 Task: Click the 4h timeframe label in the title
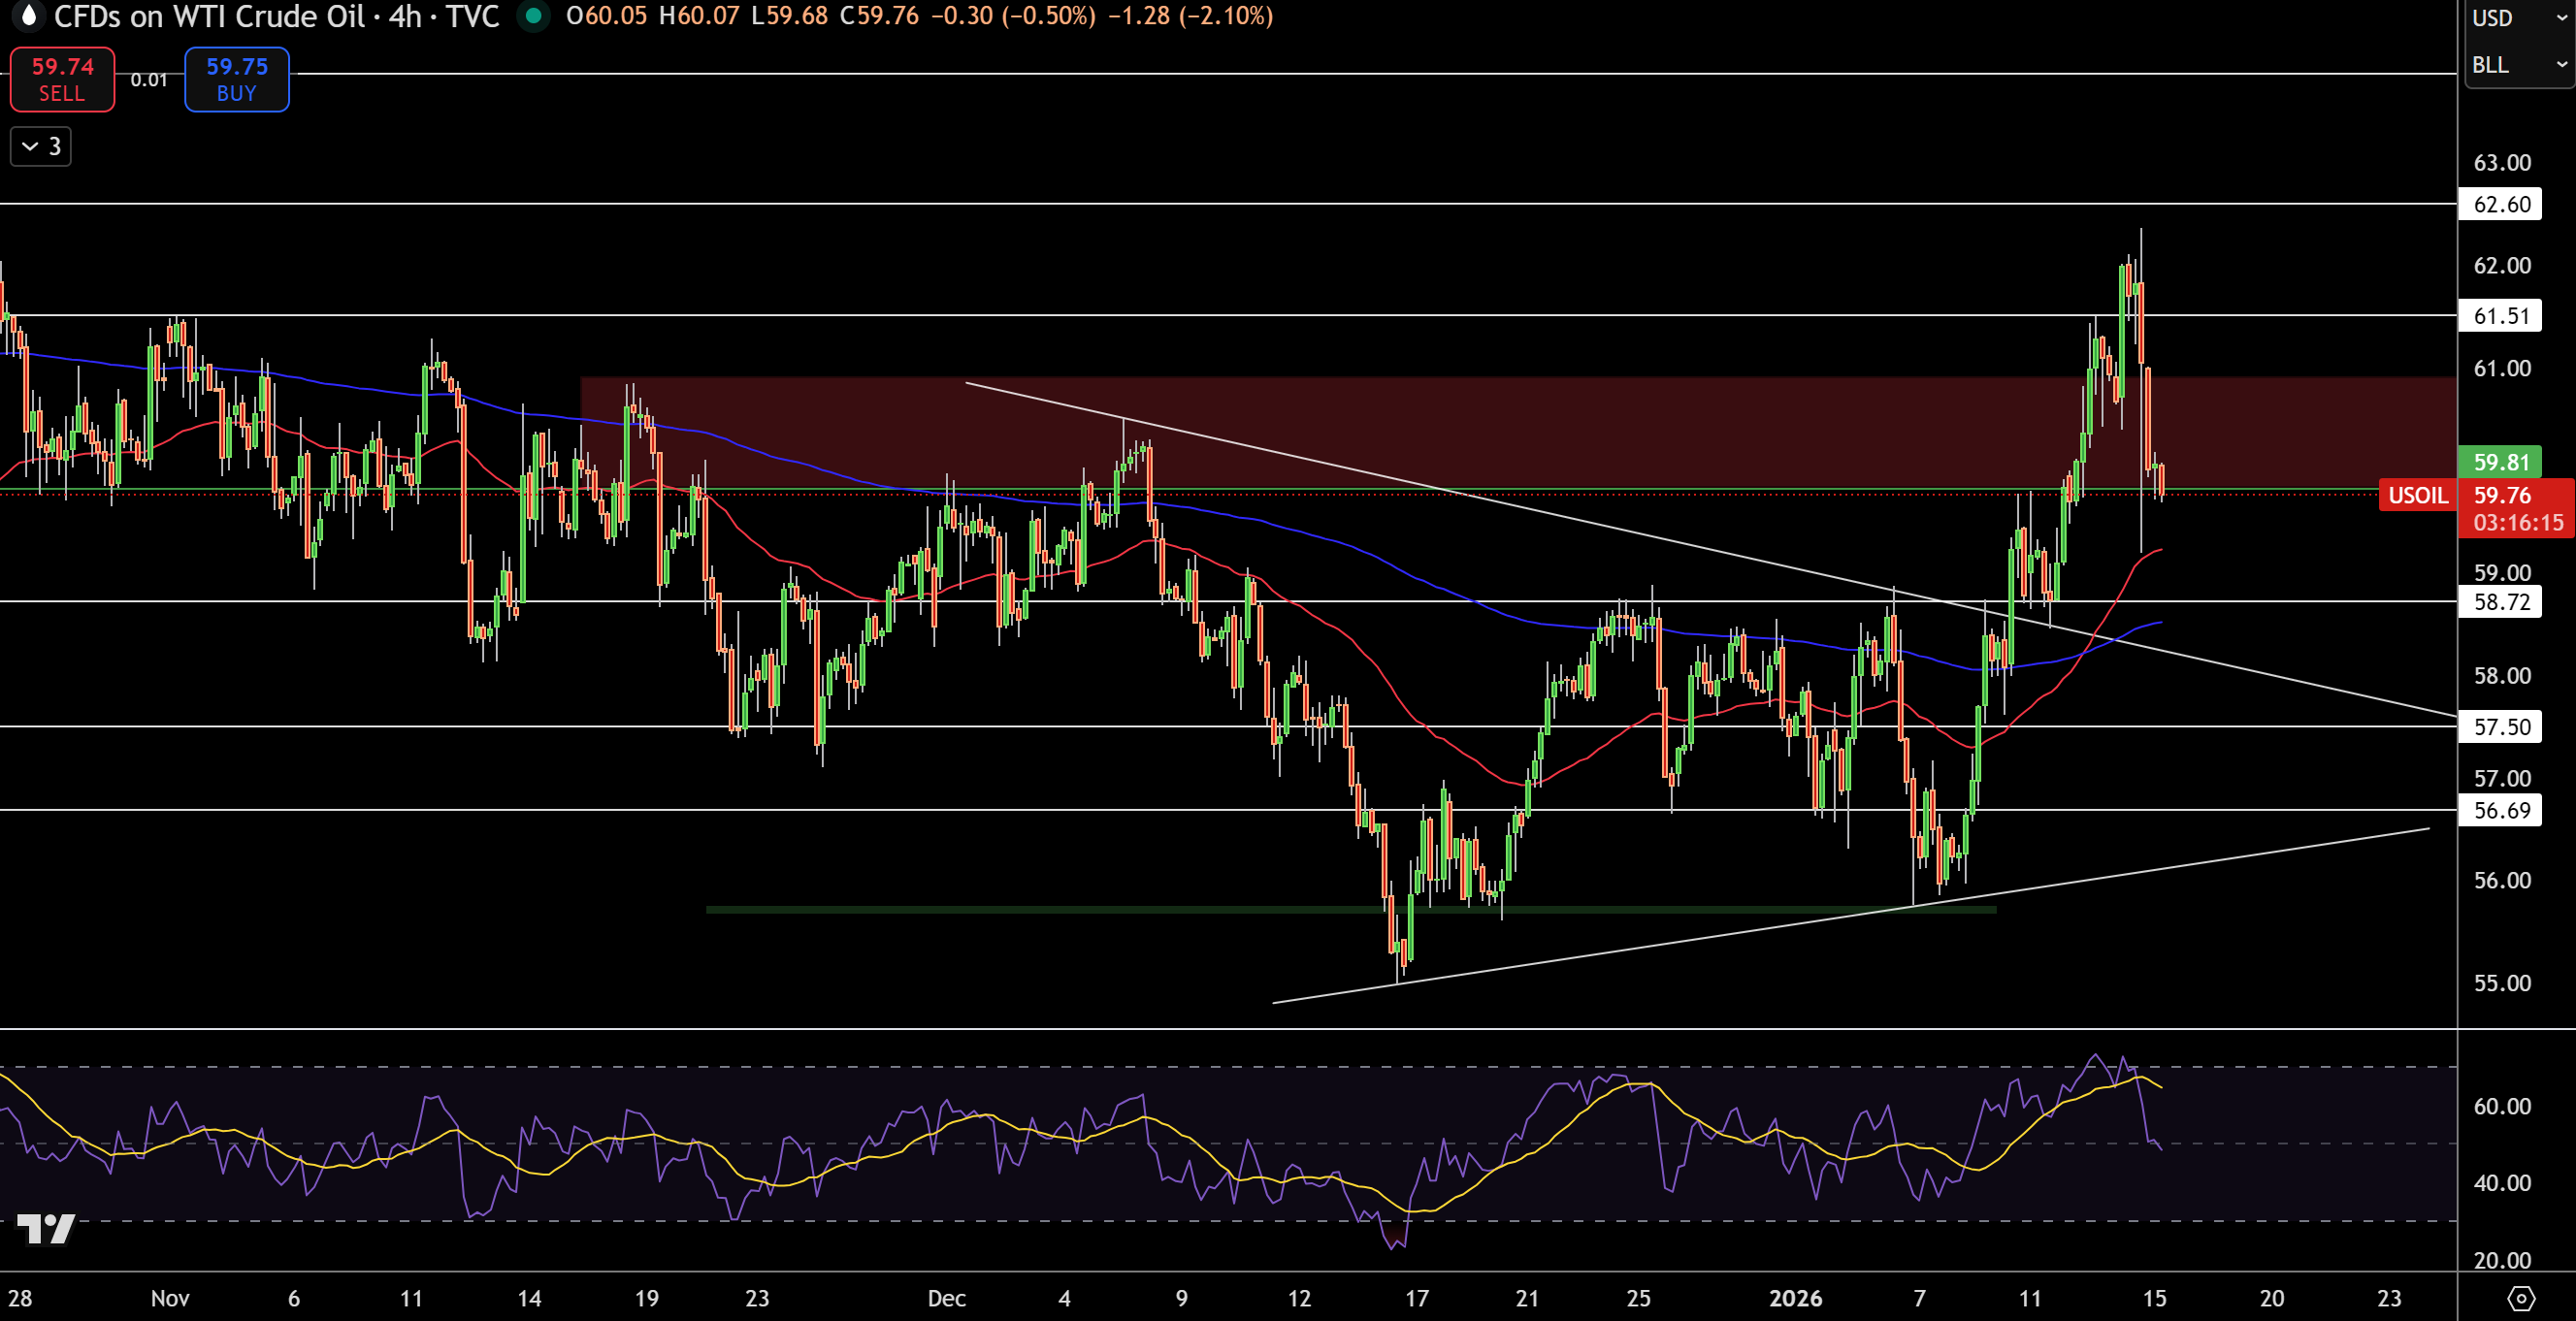click(x=405, y=16)
